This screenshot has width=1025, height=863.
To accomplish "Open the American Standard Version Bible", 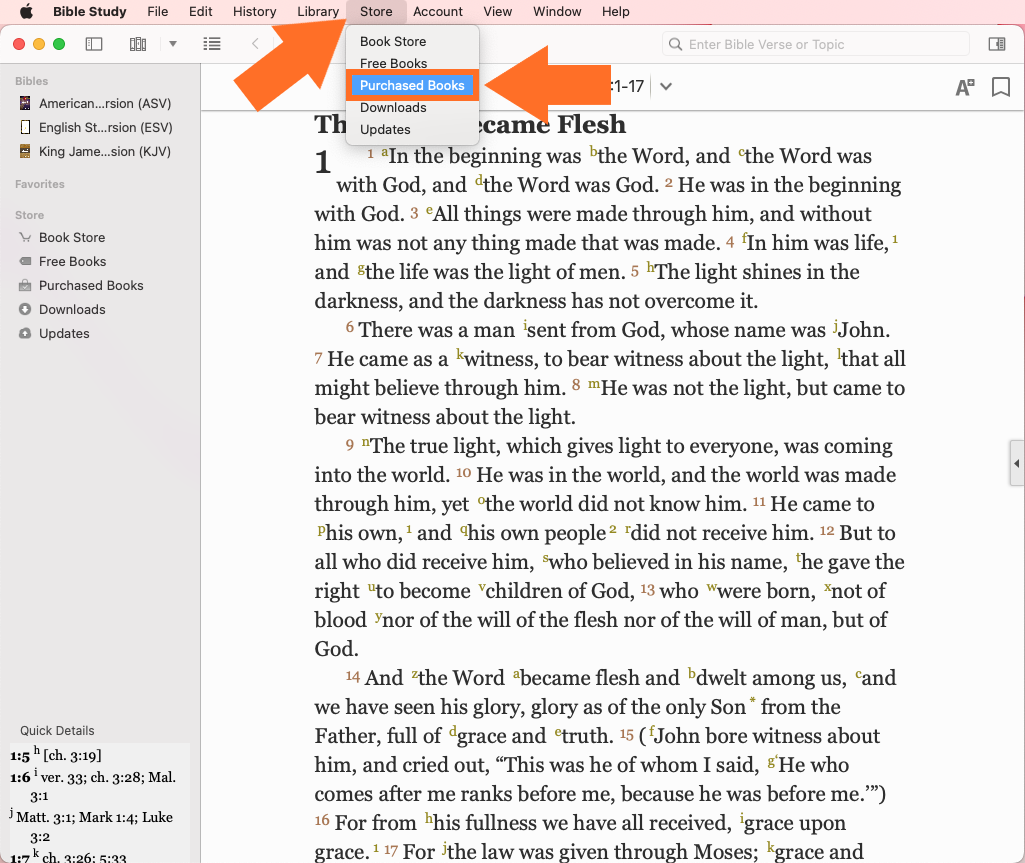I will coord(105,103).
